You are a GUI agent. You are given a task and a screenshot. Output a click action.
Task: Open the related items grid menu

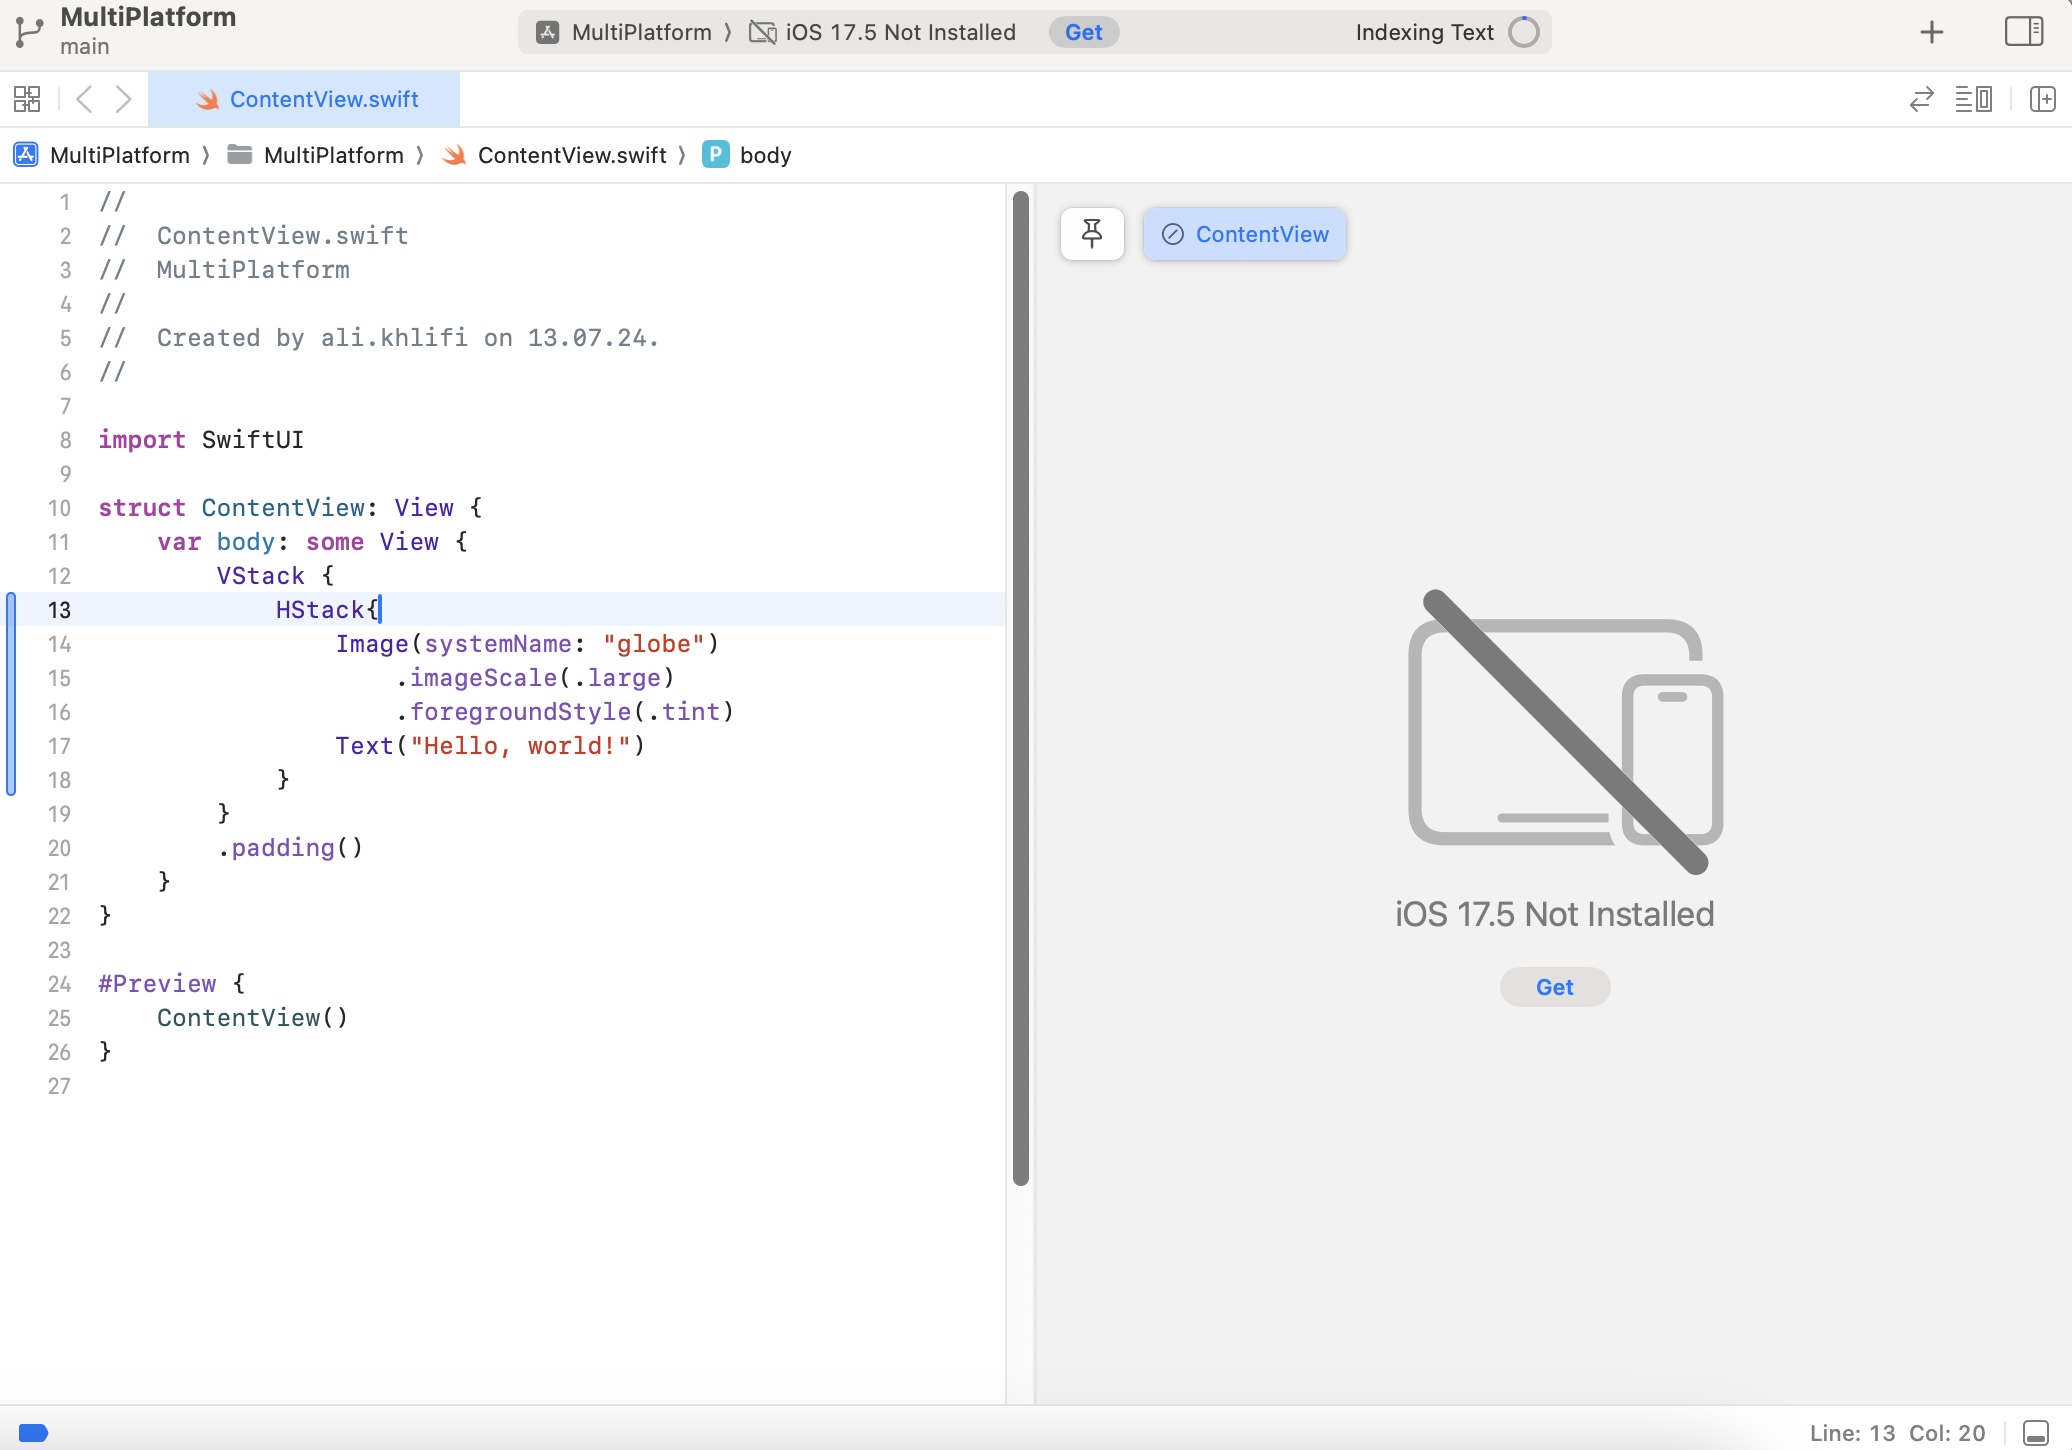[27, 99]
